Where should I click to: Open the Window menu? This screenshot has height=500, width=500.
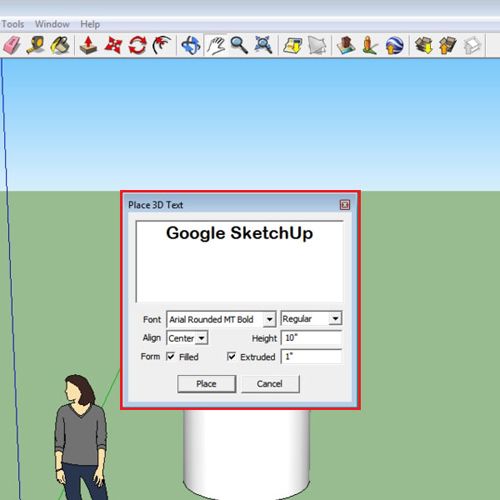coord(52,24)
